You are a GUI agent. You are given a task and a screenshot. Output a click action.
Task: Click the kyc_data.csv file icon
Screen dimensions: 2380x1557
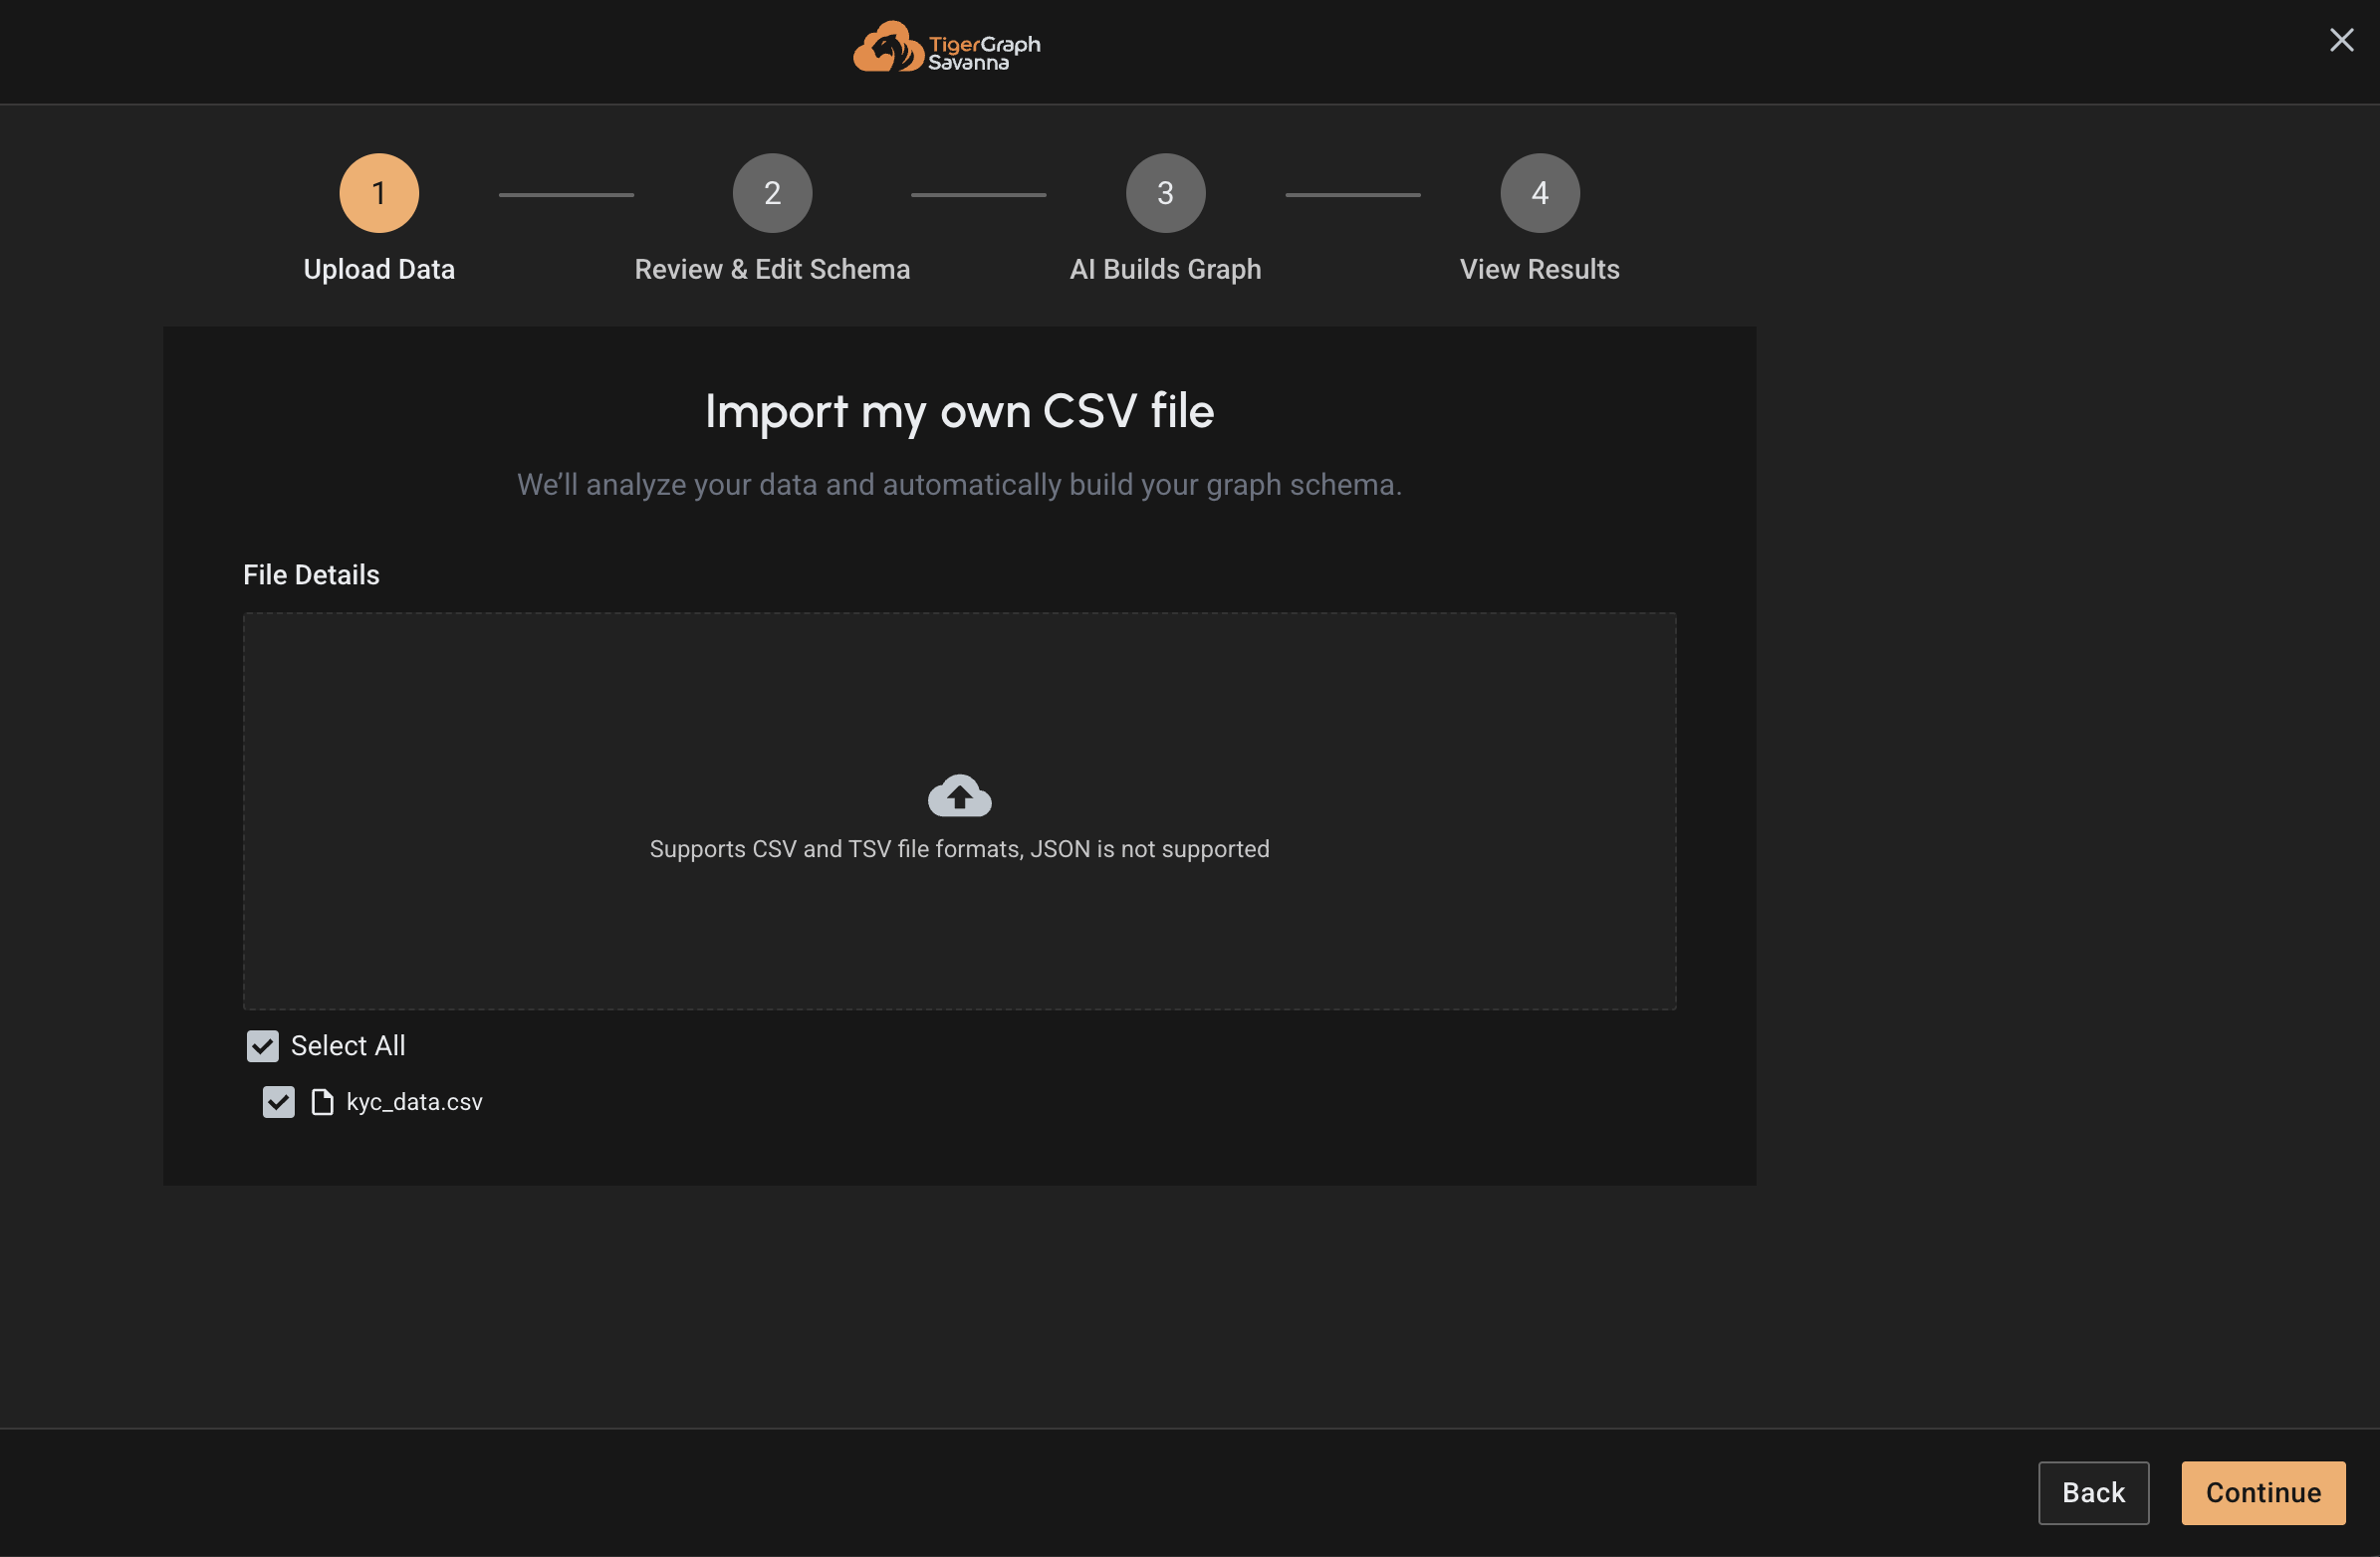[321, 1102]
